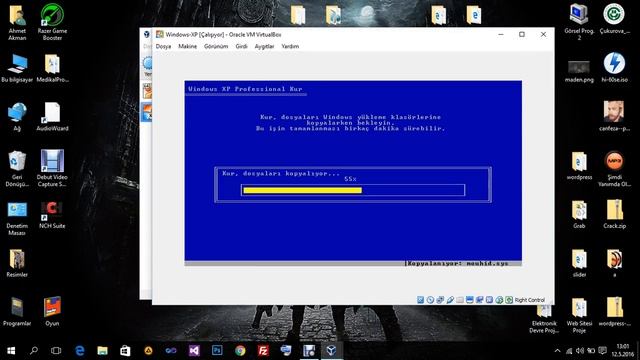Open Photoshop from the taskbar
Image resolution: width=640 pixels, height=360 pixels.
coord(217,351)
